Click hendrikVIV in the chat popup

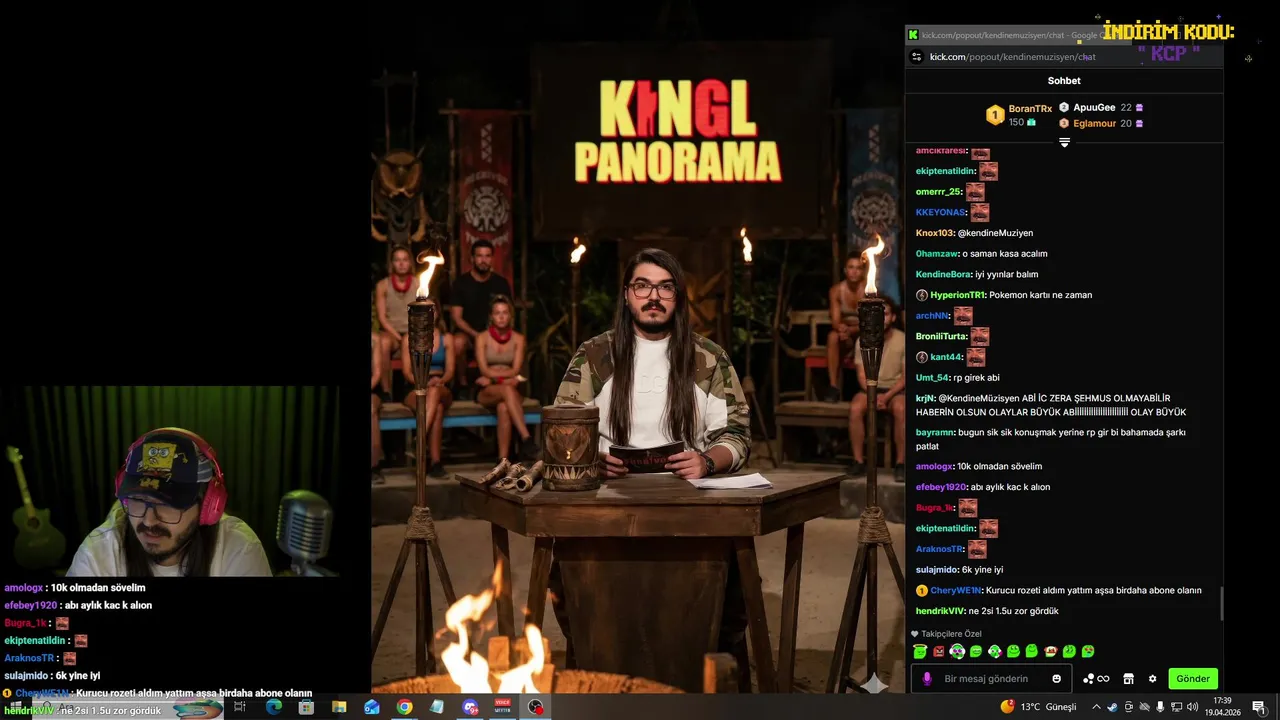(x=940, y=611)
